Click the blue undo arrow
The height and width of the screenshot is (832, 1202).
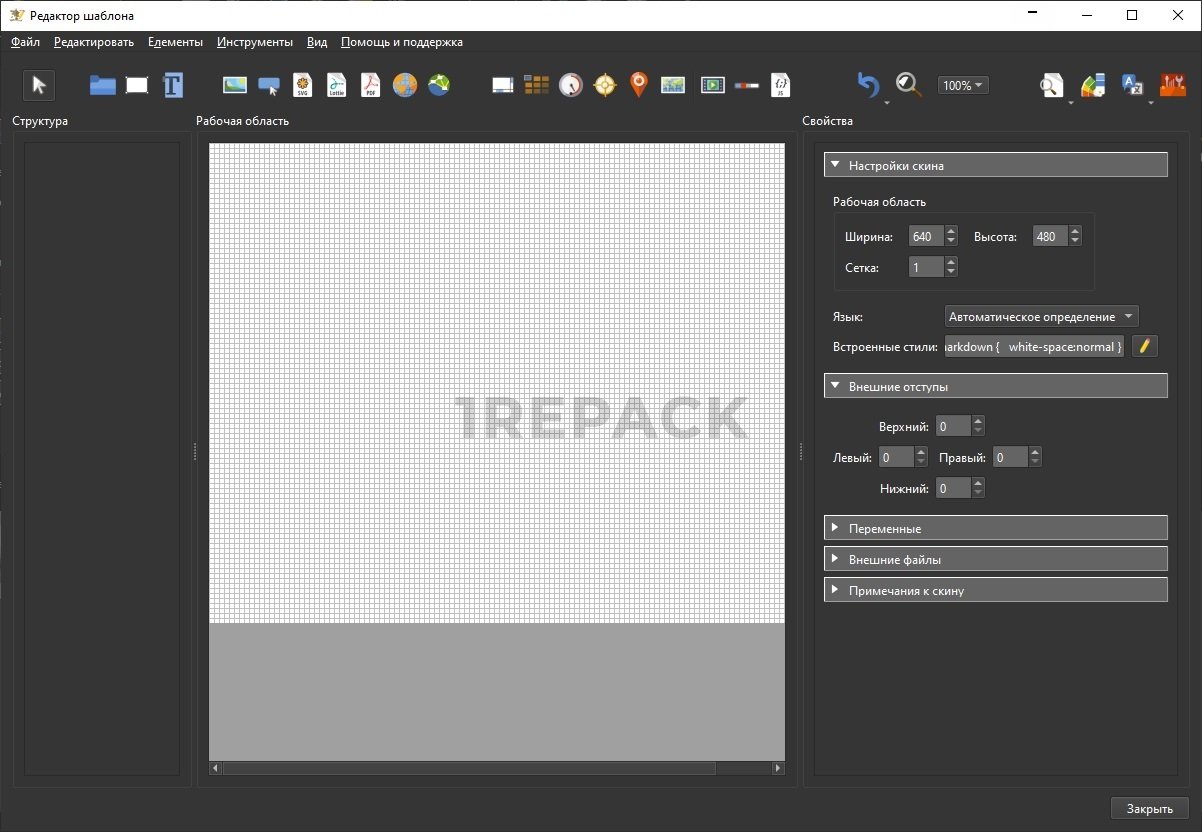(869, 85)
